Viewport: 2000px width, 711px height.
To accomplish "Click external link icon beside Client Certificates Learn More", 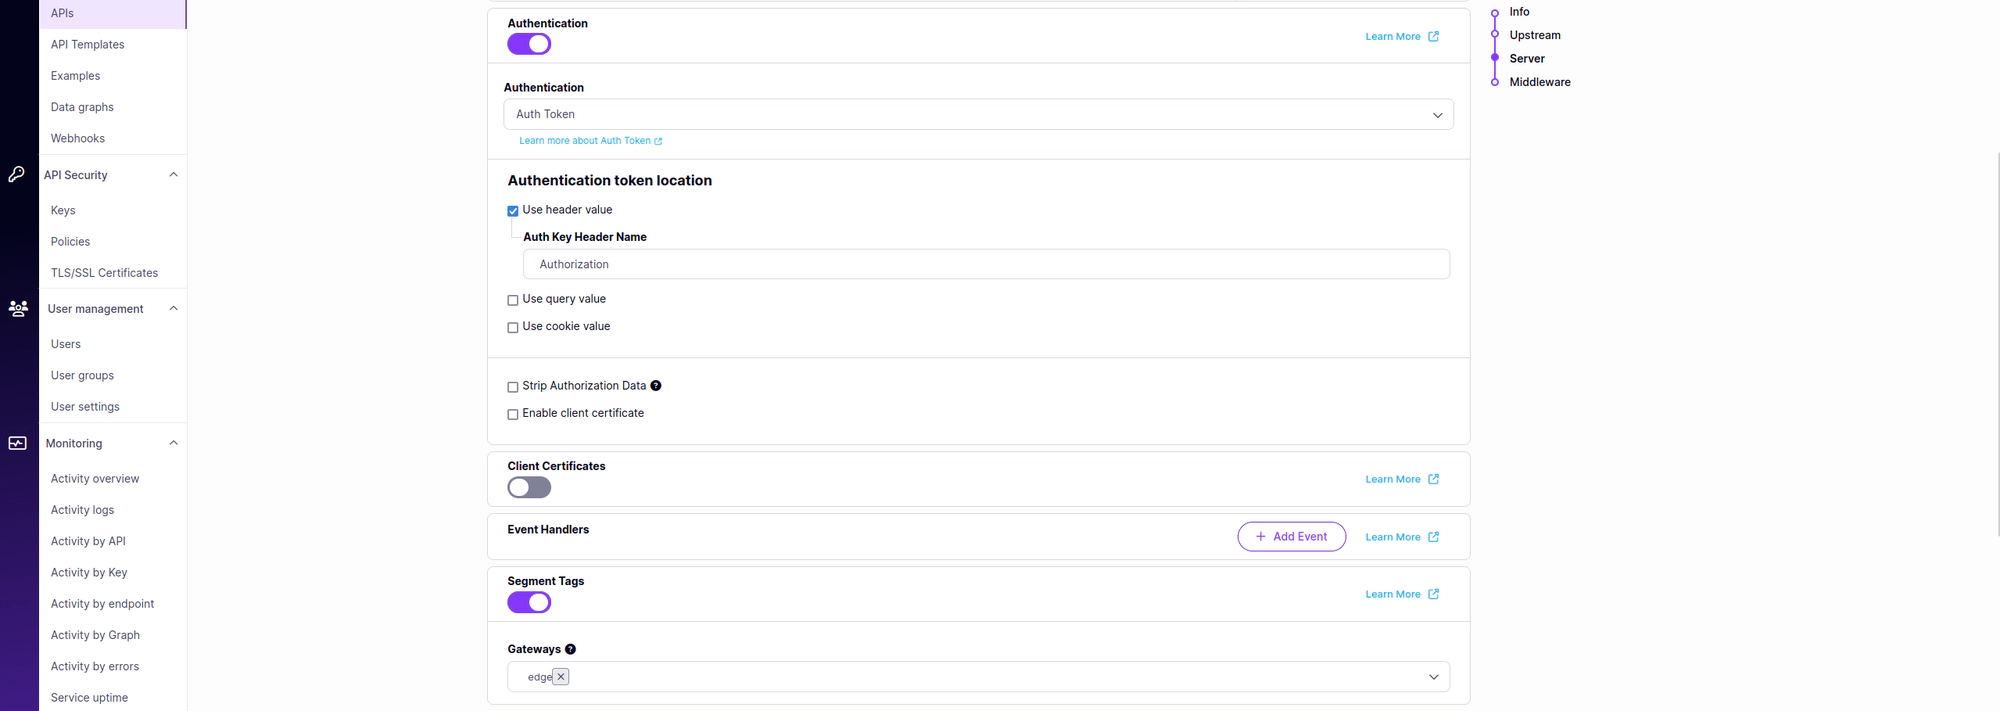I will pyautogui.click(x=1434, y=479).
